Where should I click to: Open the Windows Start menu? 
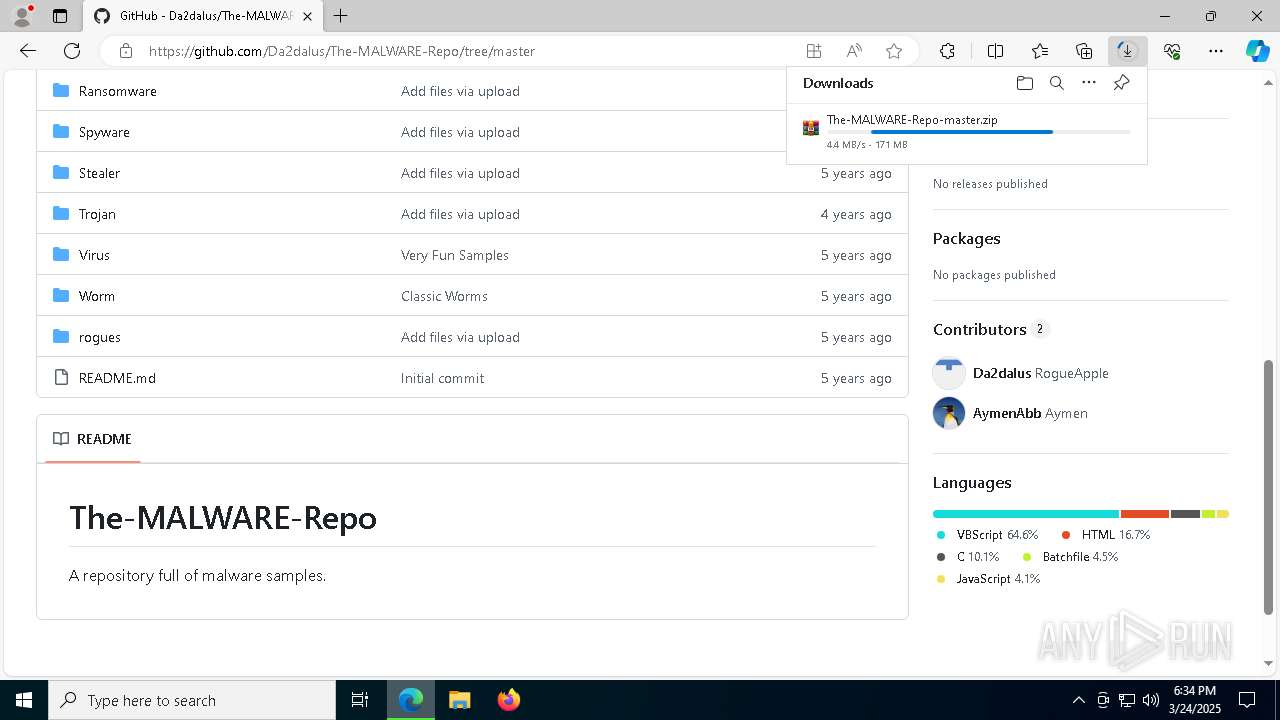(x=24, y=700)
